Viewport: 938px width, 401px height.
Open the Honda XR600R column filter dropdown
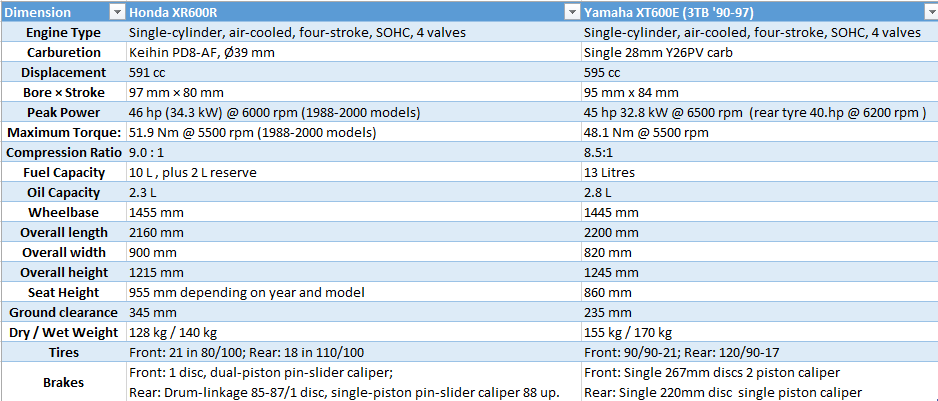pos(571,12)
